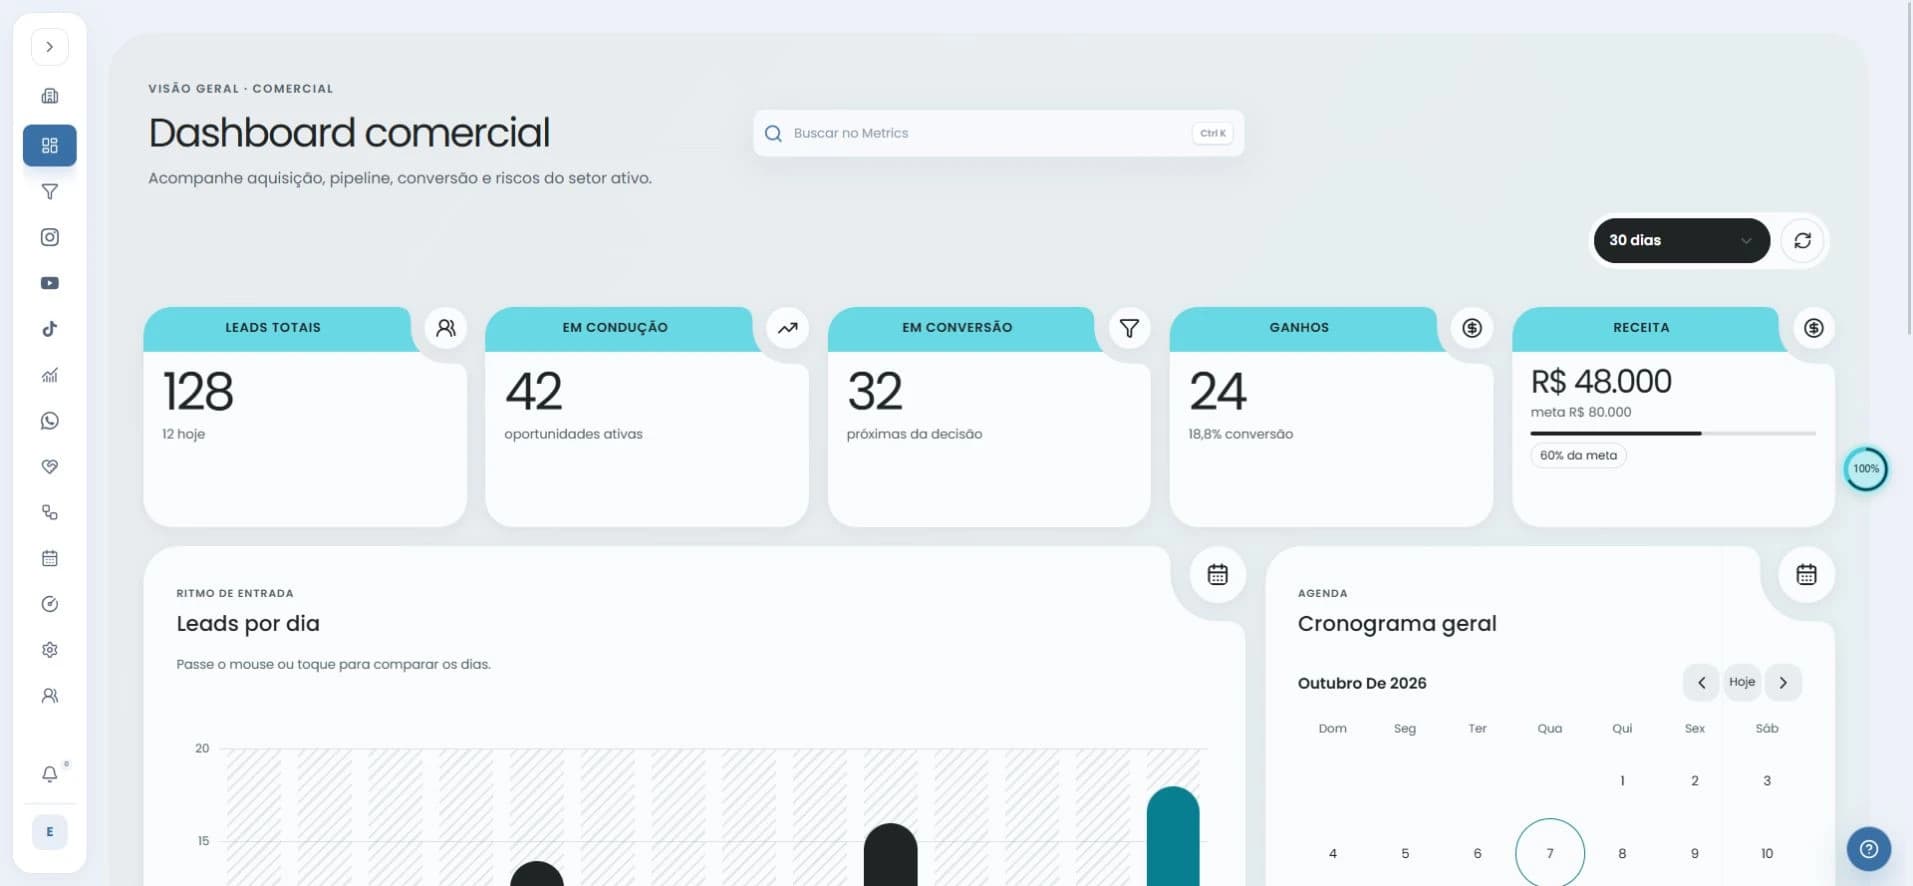Open the users icon in sidebar
The width and height of the screenshot is (1913, 886).
click(x=50, y=696)
